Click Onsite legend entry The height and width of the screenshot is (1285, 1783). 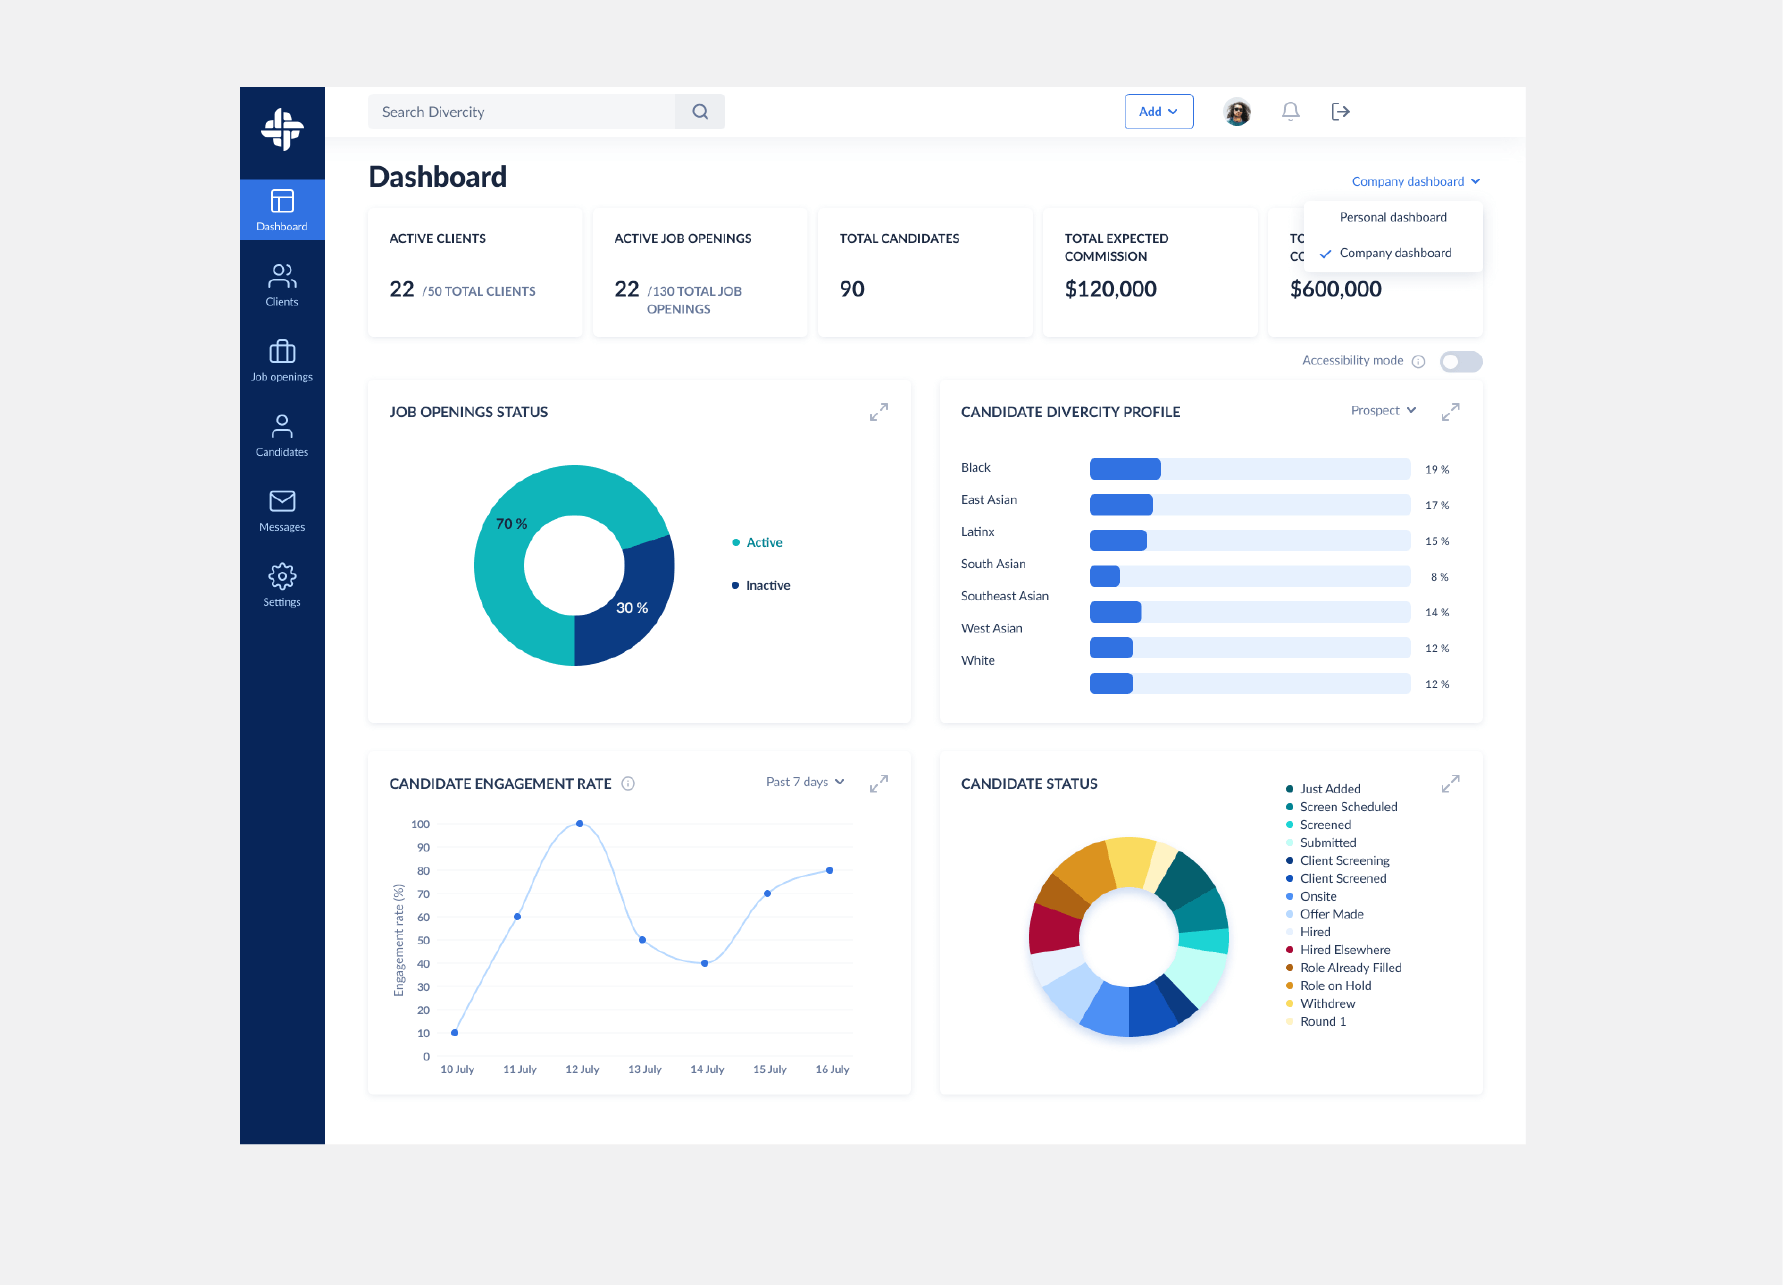tap(1311, 897)
